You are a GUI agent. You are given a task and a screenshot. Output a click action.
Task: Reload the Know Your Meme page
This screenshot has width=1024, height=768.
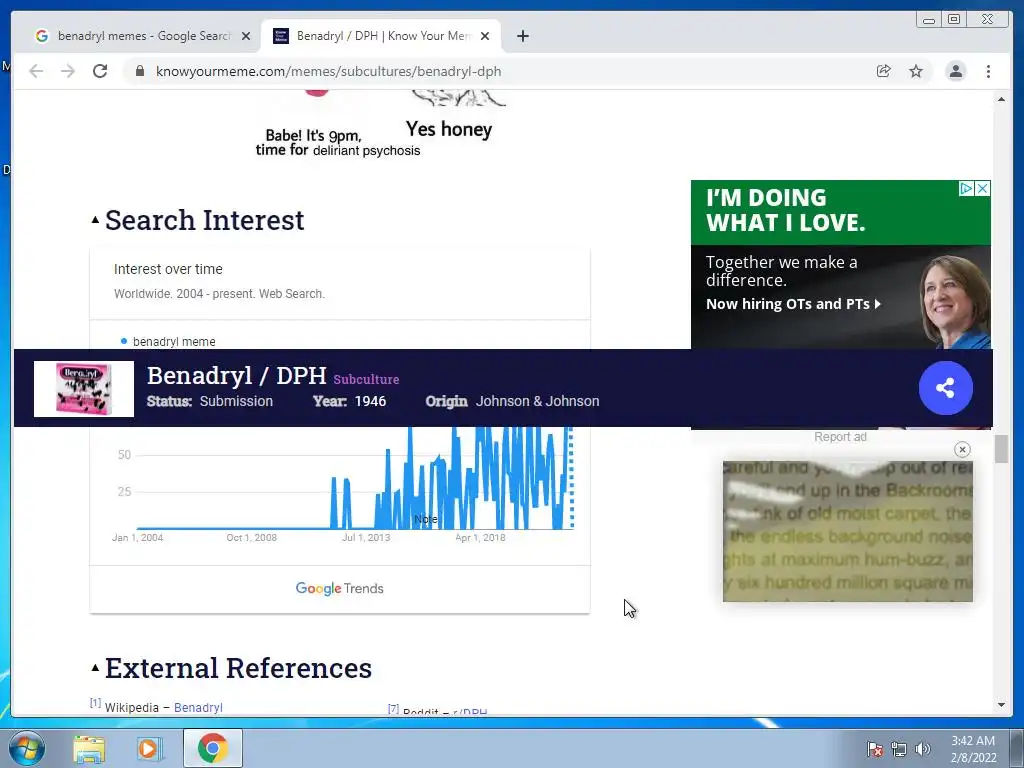click(100, 71)
